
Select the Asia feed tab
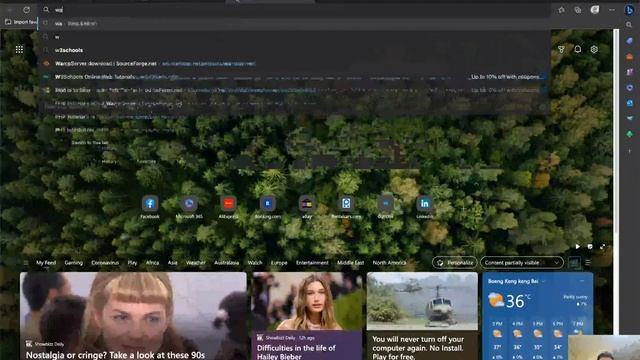[173, 263]
